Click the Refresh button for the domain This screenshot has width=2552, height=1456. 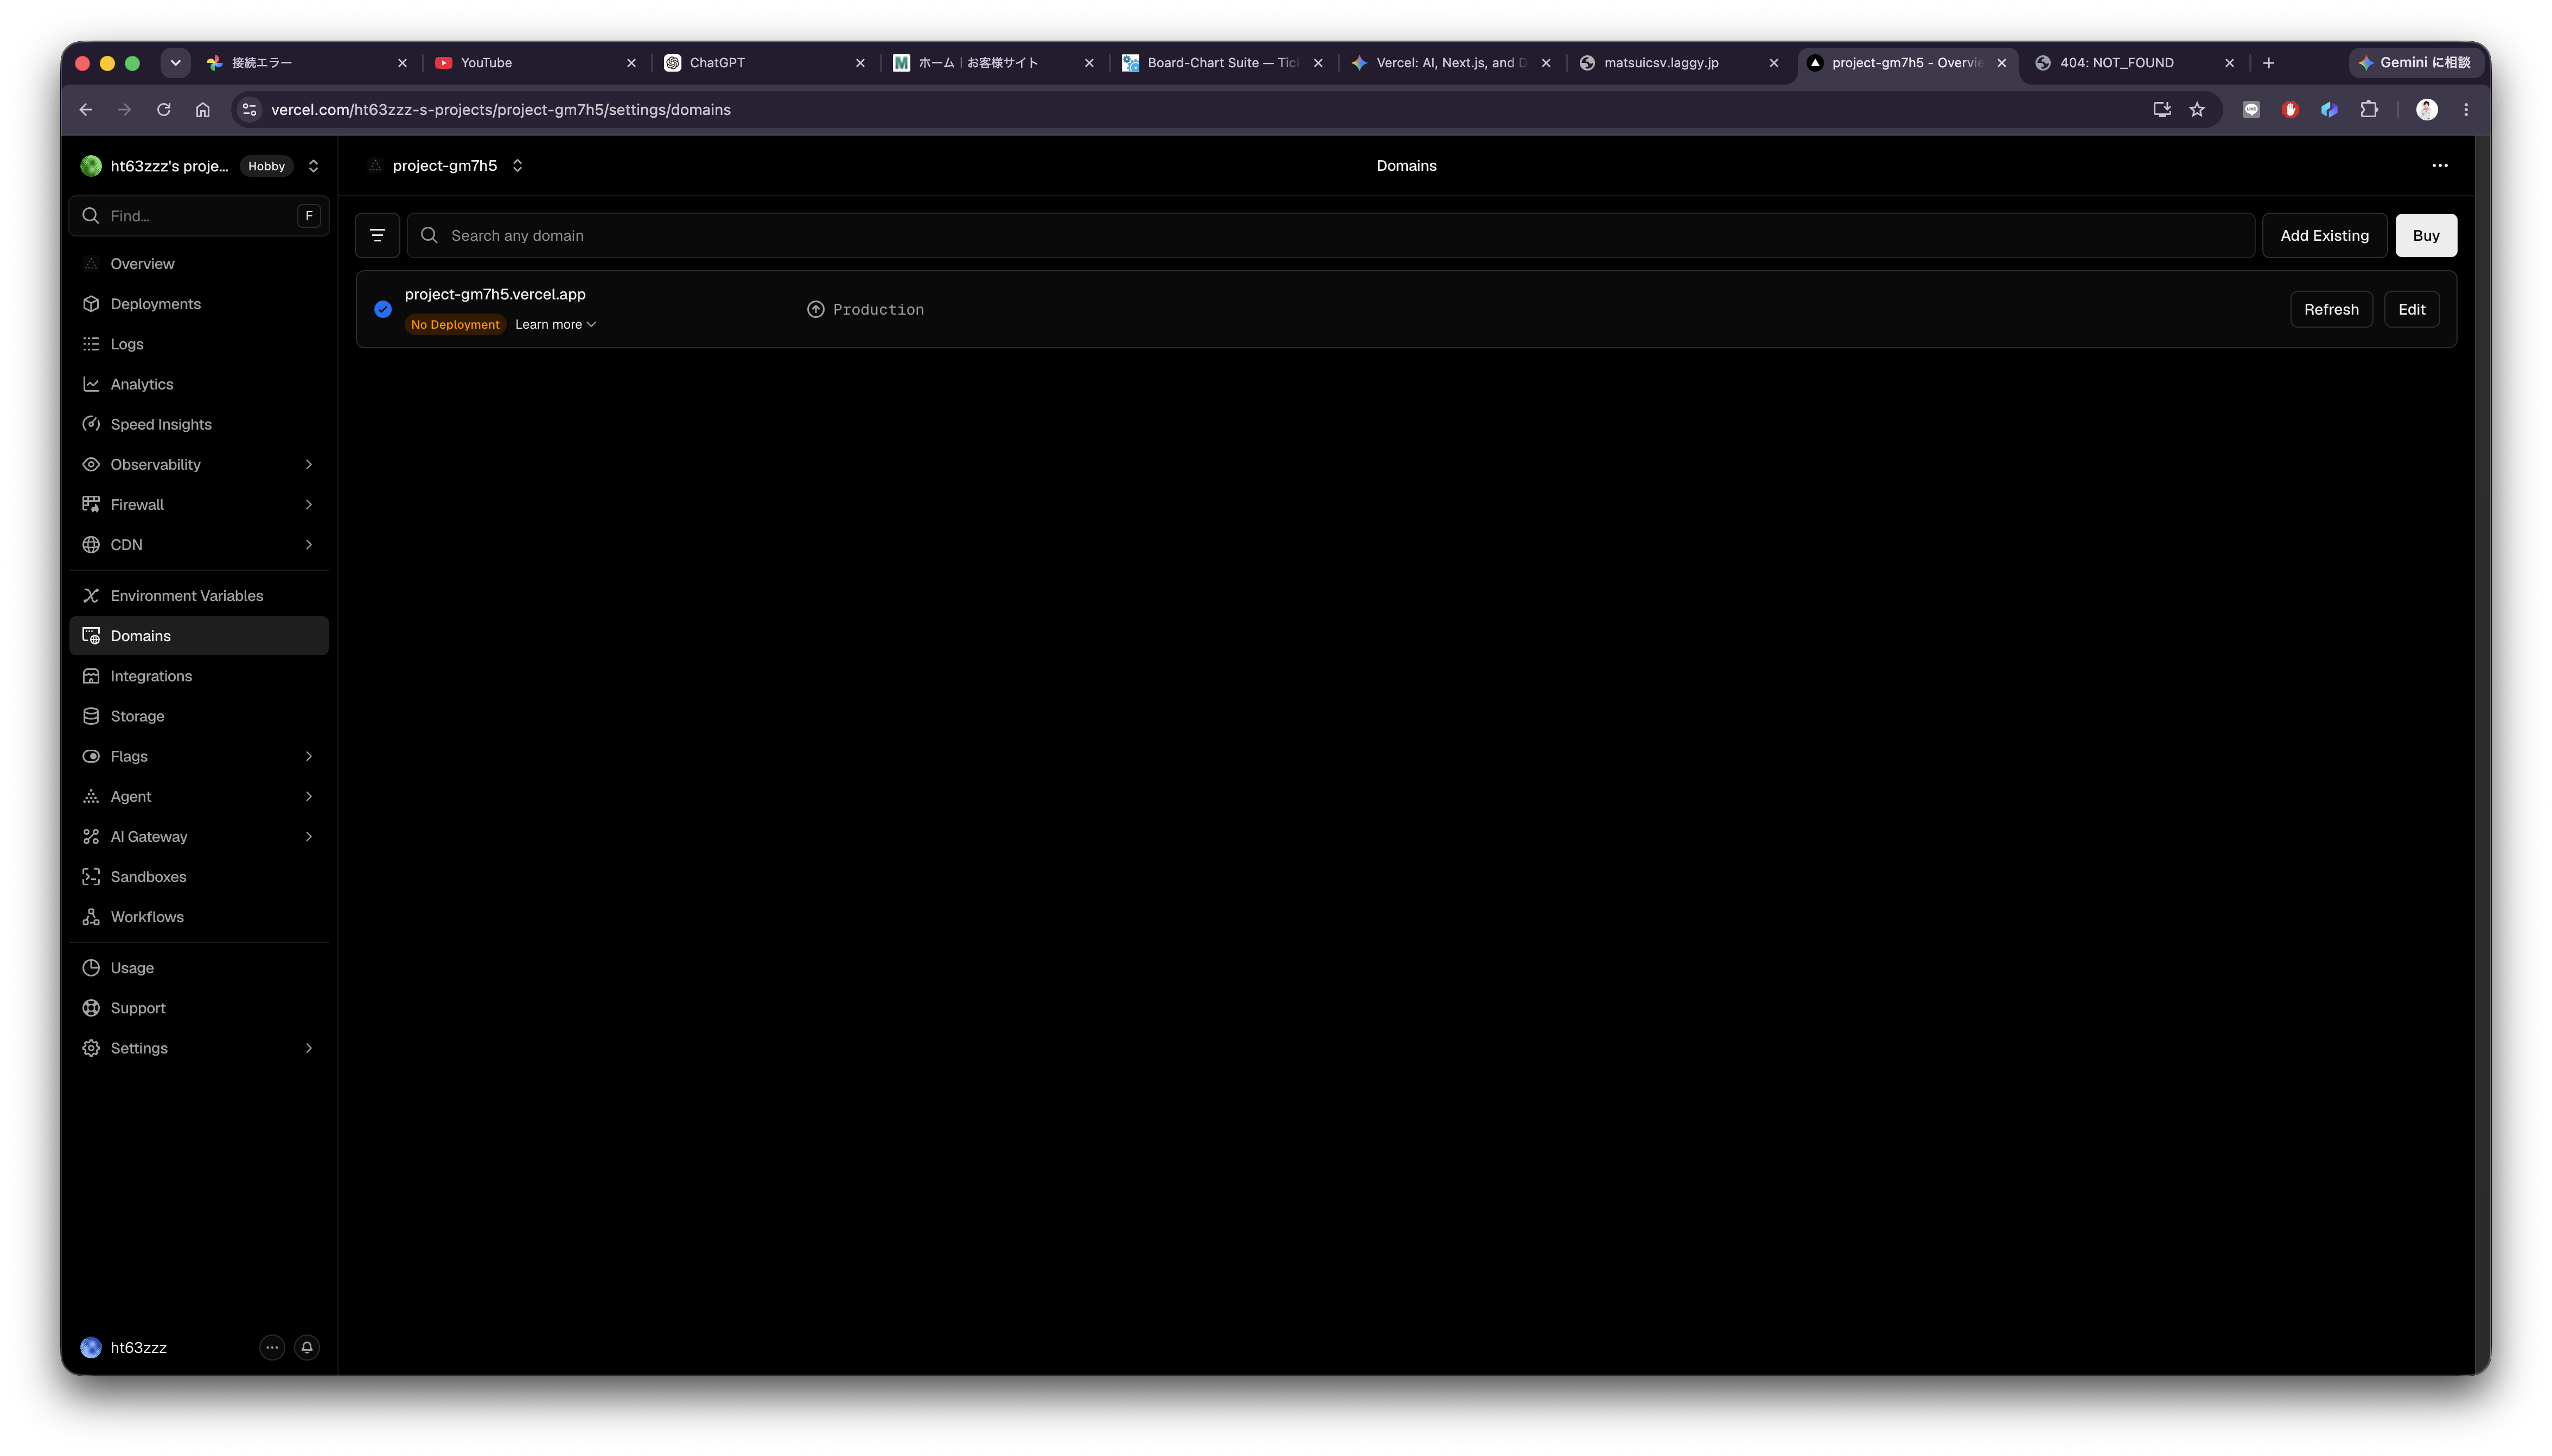click(2331, 309)
